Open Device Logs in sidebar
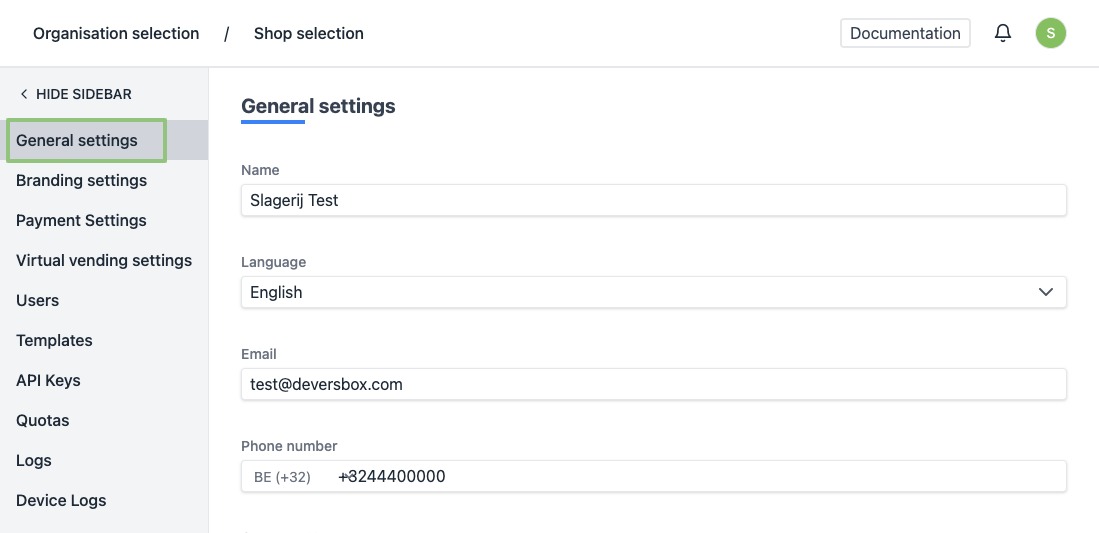The width and height of the screenshot is (1099, 533). tap(61, 500)
